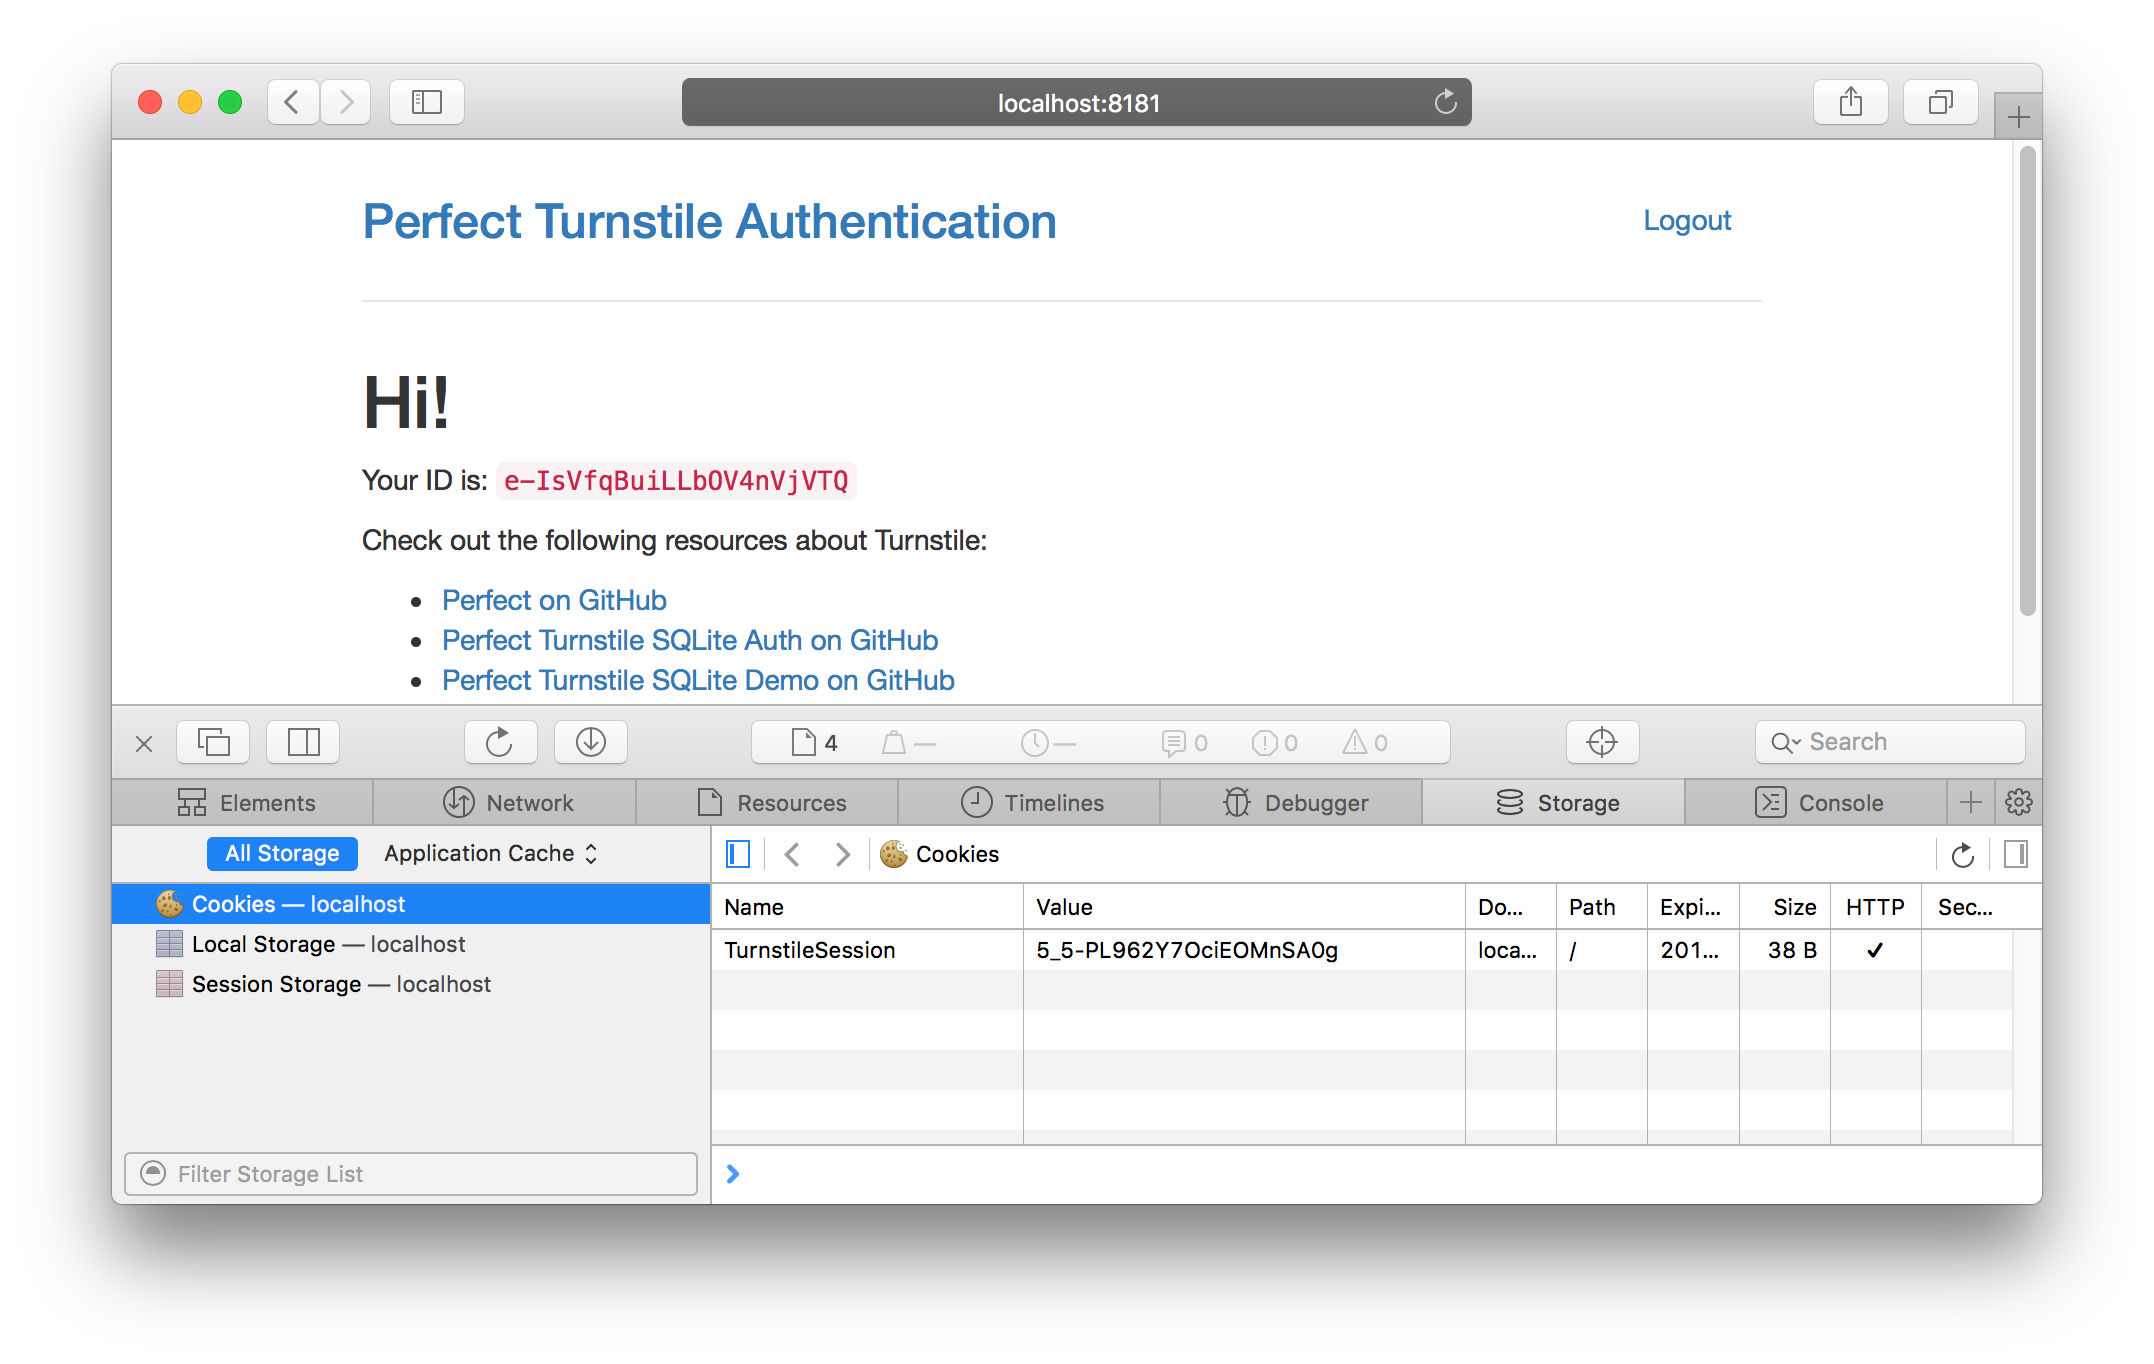
Task: Open the tab overview in Safari
Action: click(1939, 101)
